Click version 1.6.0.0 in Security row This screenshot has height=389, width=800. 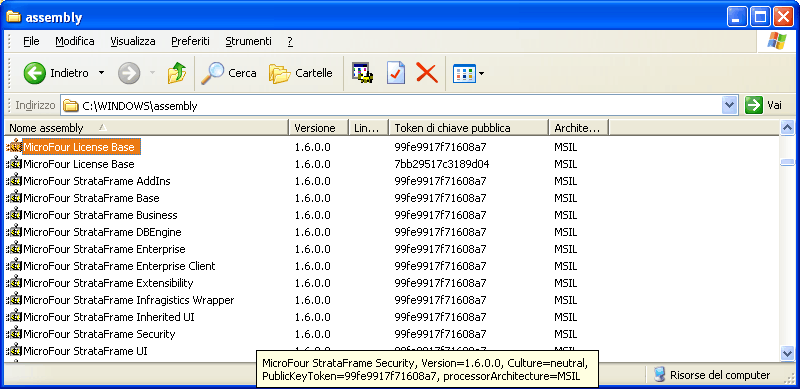tap(313, 334)
